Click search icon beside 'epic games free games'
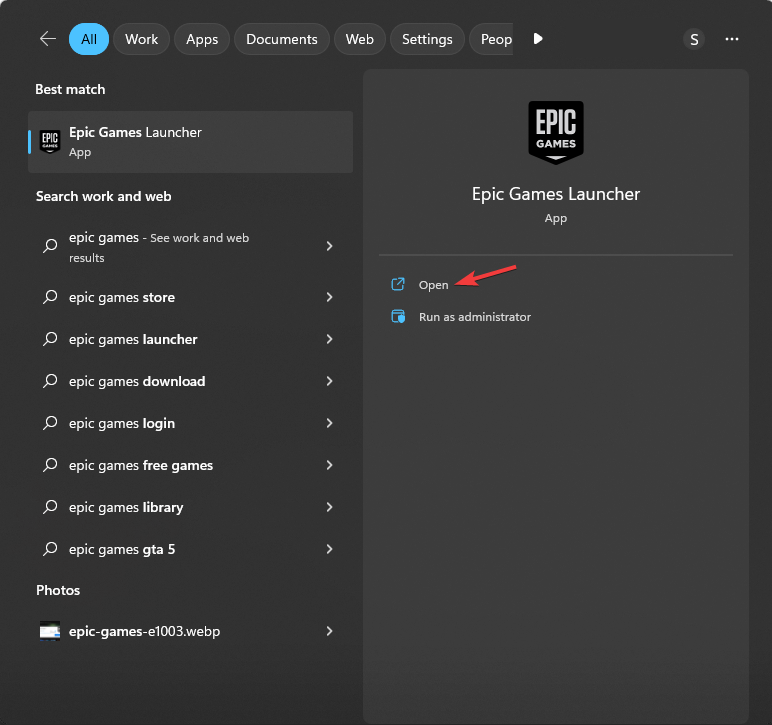This screenshot has height=725, width=772. point(50,465)
